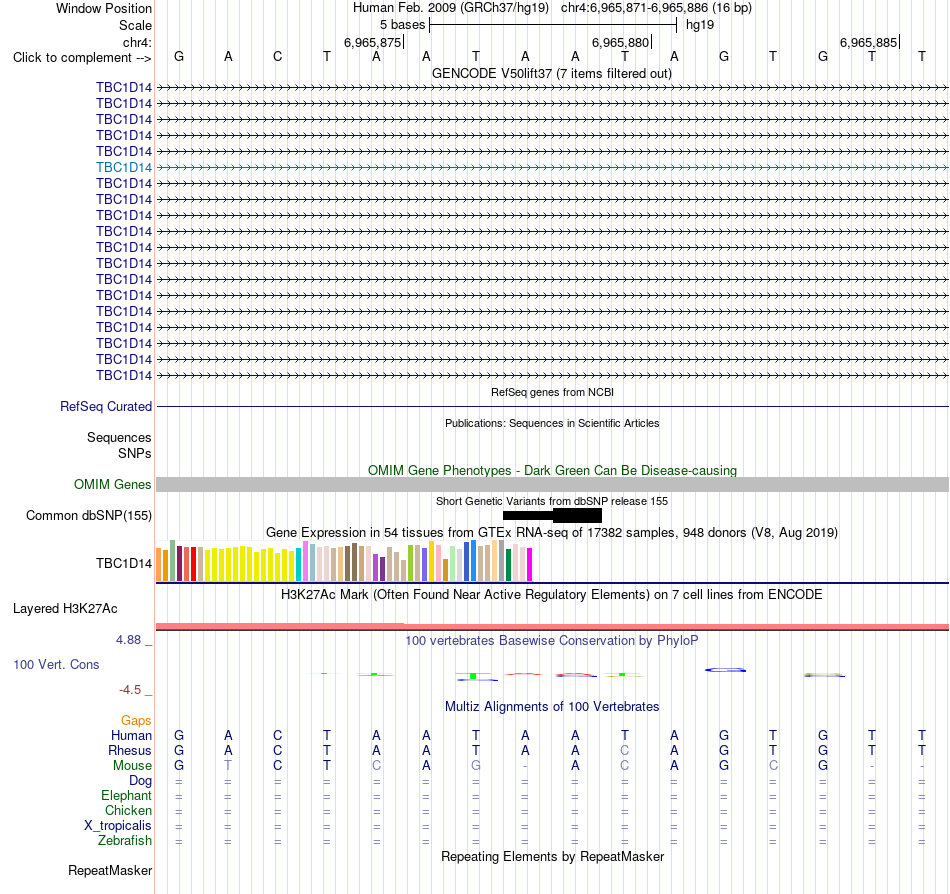Click the cyan bar in the GTEx chart
The width and height of the screenshot is (950, 894).
298,565
